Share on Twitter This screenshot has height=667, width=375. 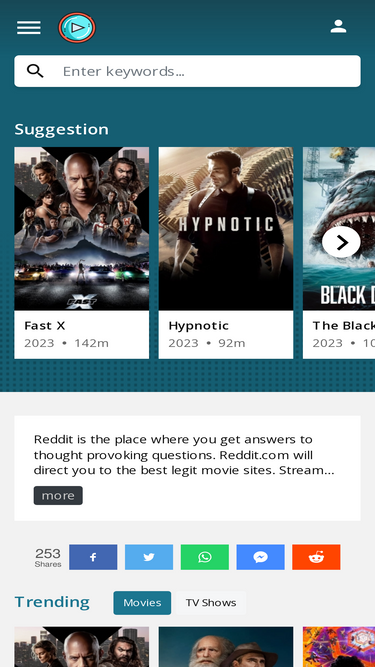pyautogui.click(x=149, y=557)
